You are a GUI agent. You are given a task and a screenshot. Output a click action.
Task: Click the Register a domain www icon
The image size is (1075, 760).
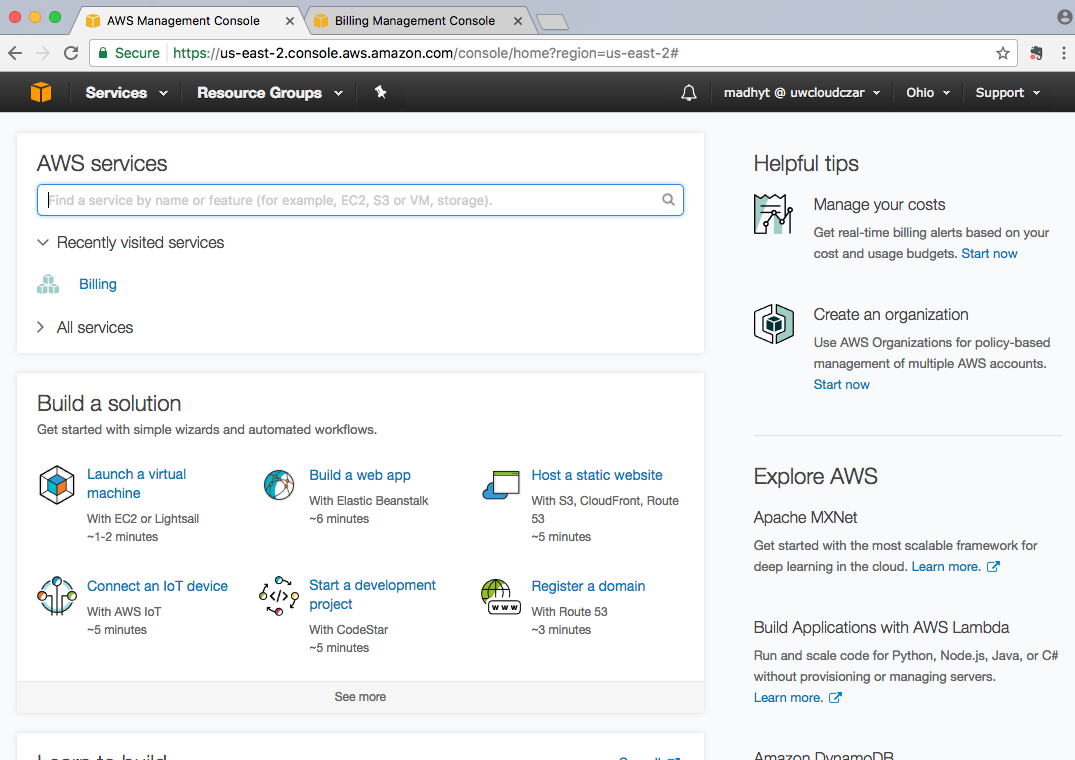(501, 596)
